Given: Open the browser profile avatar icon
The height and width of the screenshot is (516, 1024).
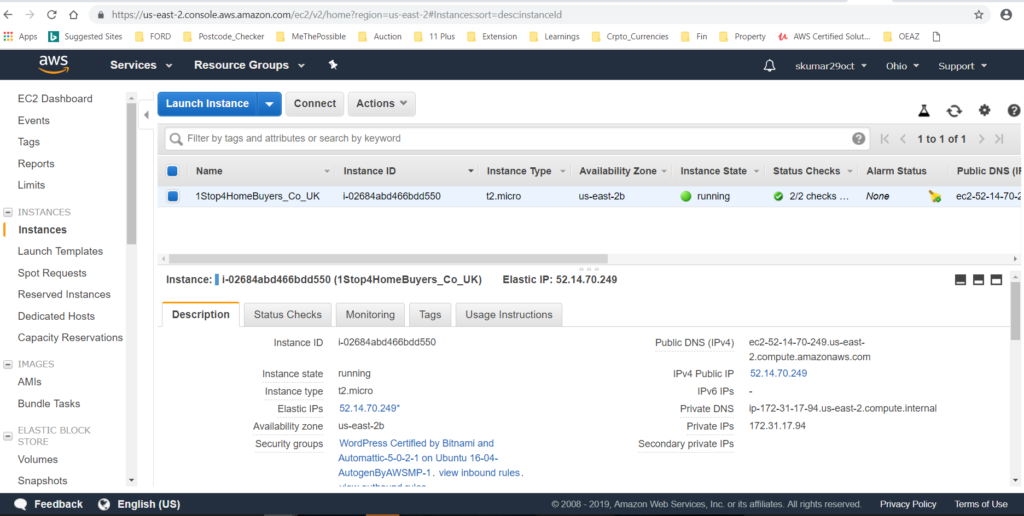Looking at the screenshot, I should [x=1006, y=14].
